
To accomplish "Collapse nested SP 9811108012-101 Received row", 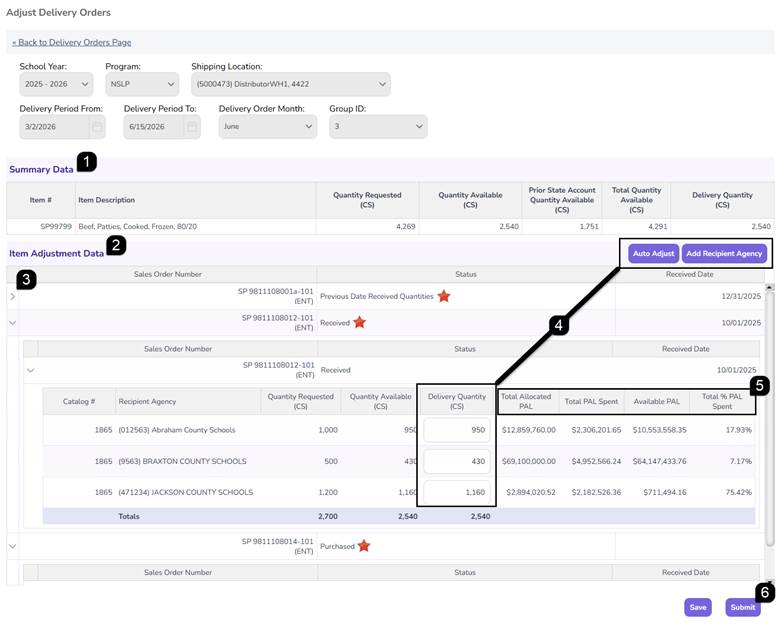I will (31, 370).
